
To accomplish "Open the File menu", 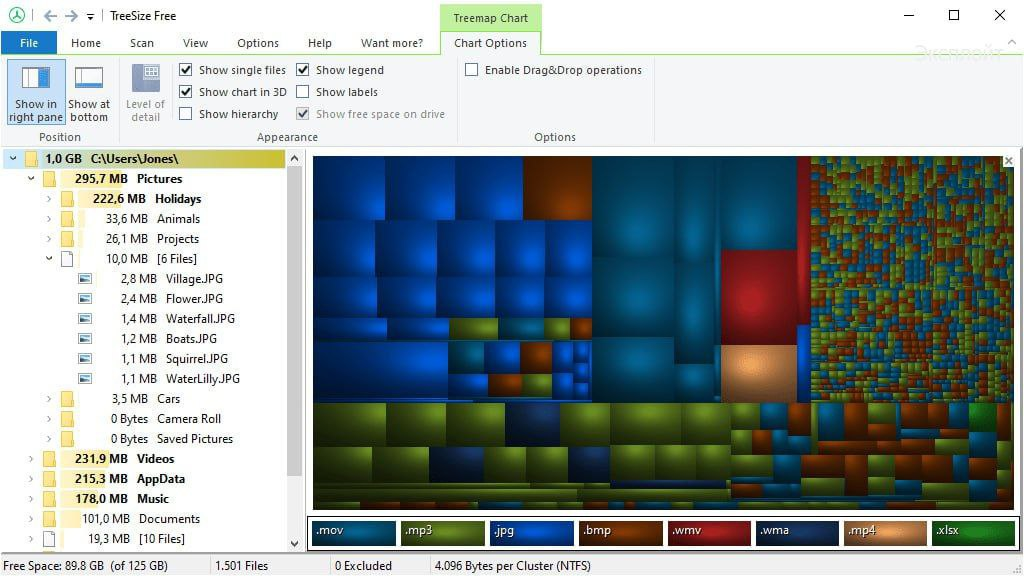I will (29, 43).
